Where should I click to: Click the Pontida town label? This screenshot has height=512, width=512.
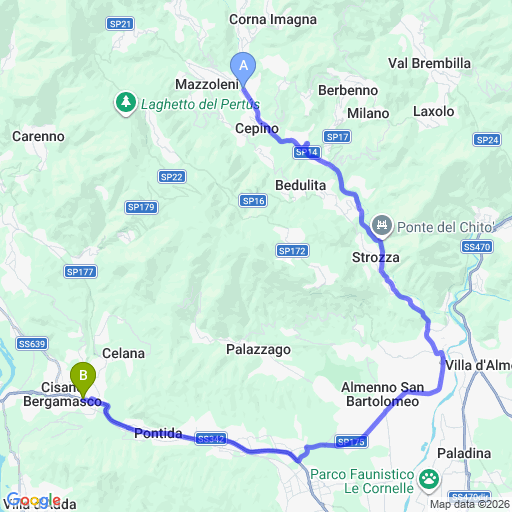pos(158,433)
